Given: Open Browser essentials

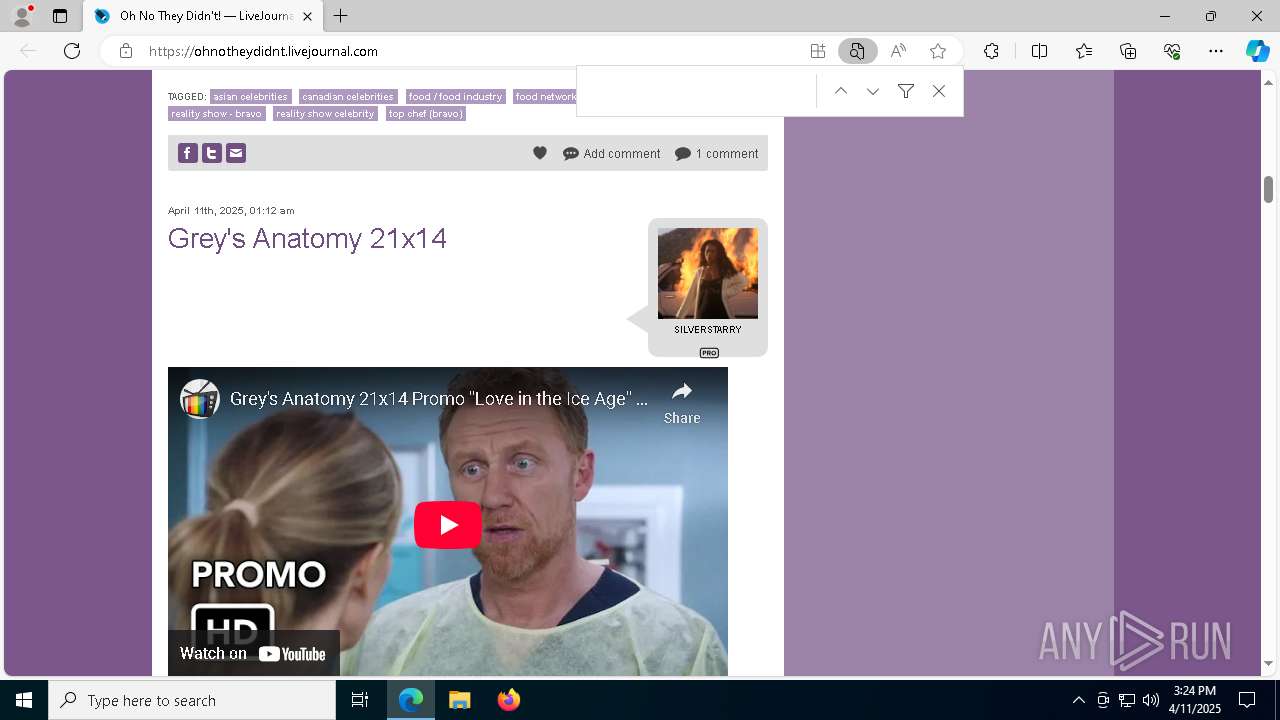Looking at the screenshot, I should pos(1172,51).
